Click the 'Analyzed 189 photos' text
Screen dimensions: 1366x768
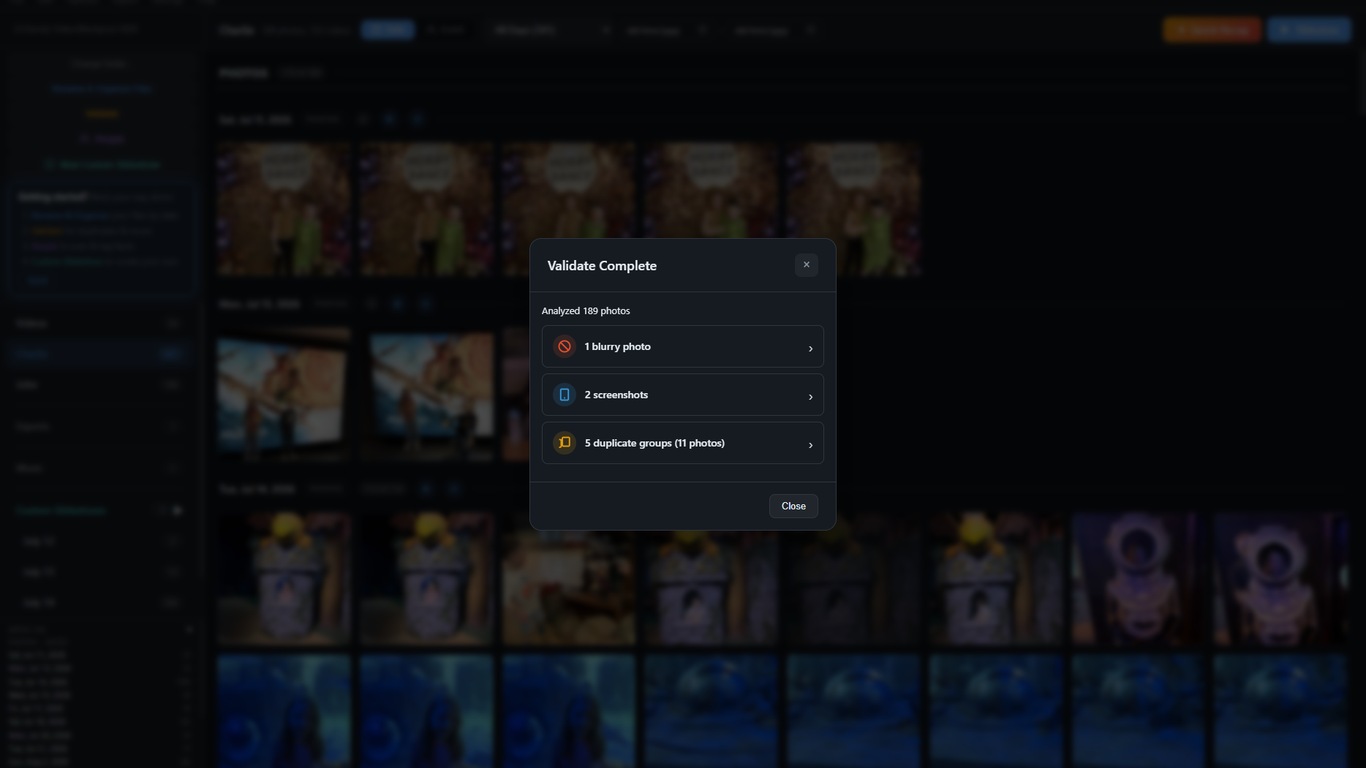point(586,311)
